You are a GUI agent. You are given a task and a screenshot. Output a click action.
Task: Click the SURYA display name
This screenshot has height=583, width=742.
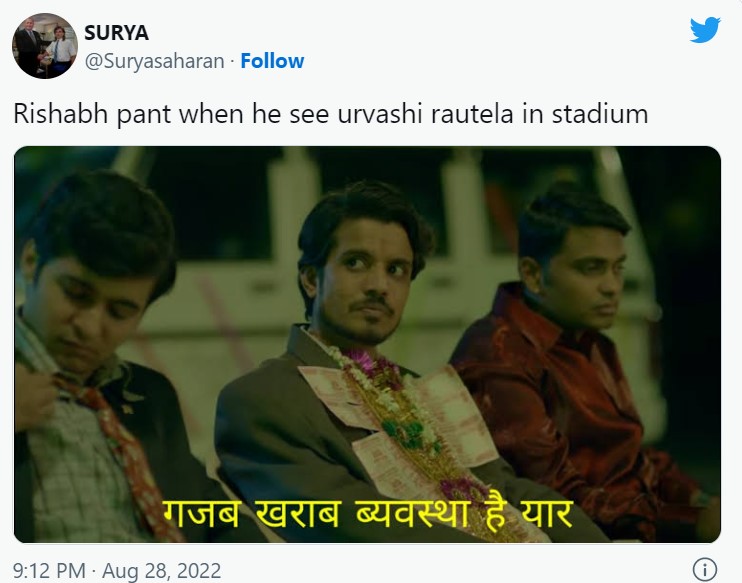pyautogui.click(x=116, y=33)
